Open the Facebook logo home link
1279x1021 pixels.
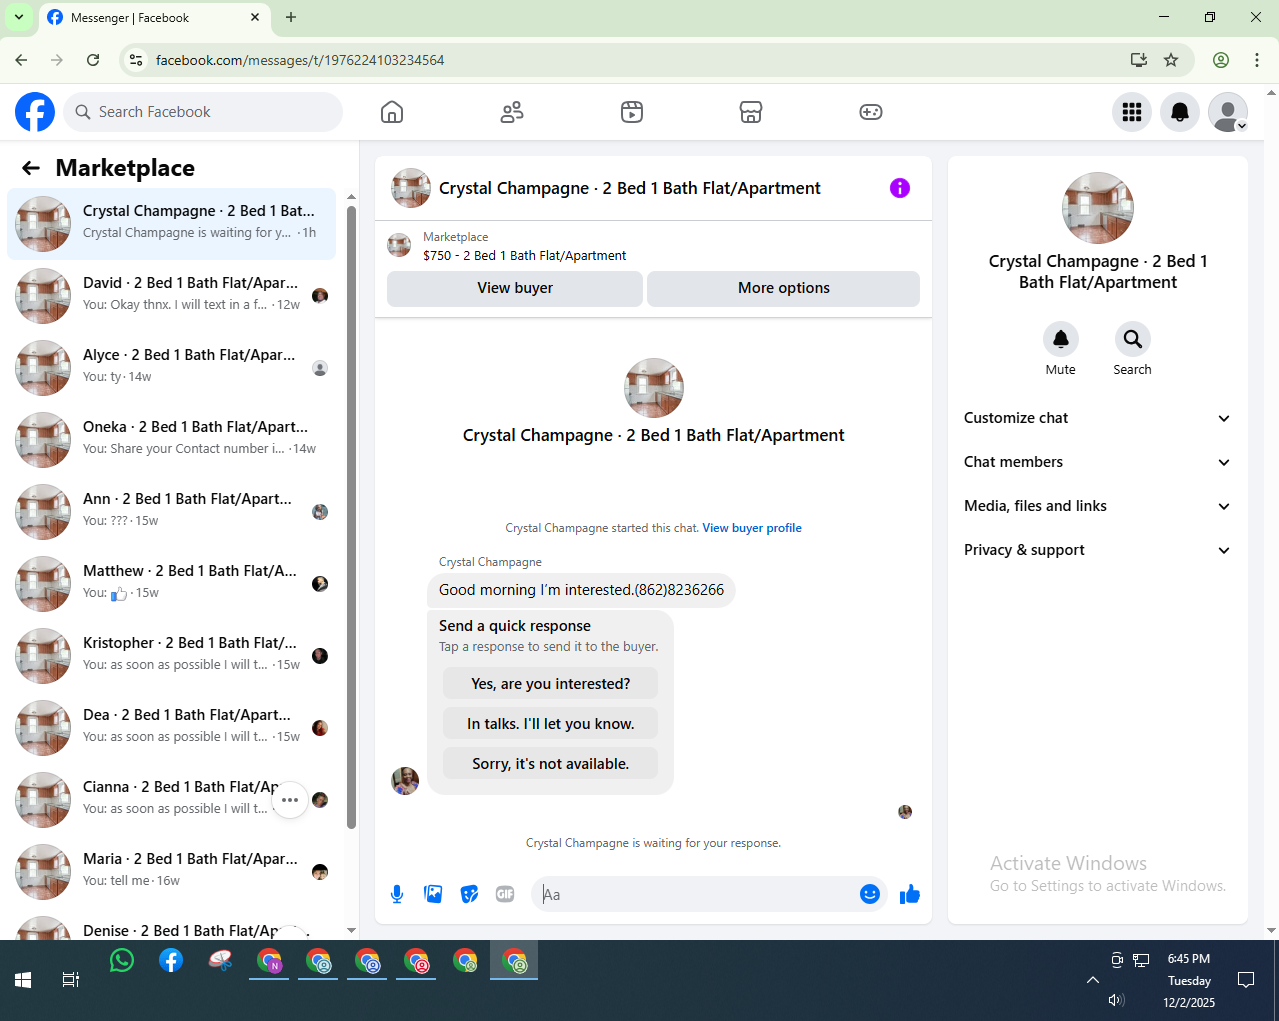point(35,112)
